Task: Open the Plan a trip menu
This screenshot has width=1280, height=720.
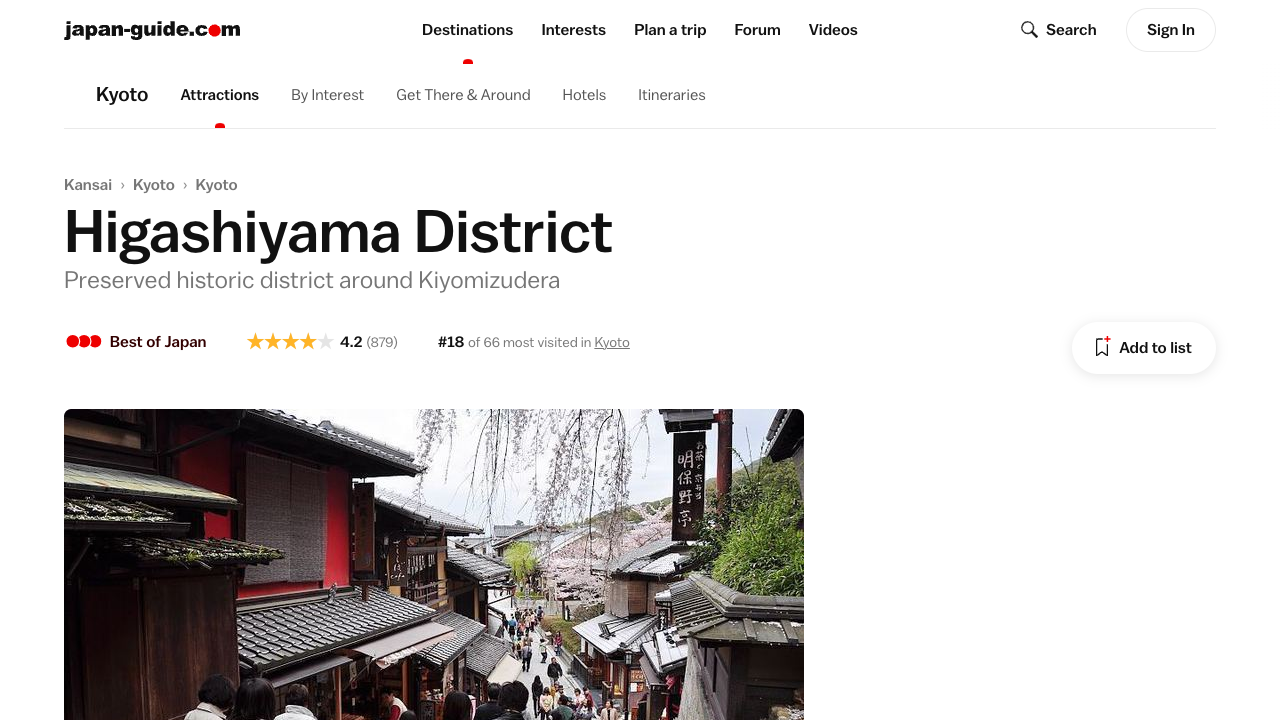Action: coord(670,30)
